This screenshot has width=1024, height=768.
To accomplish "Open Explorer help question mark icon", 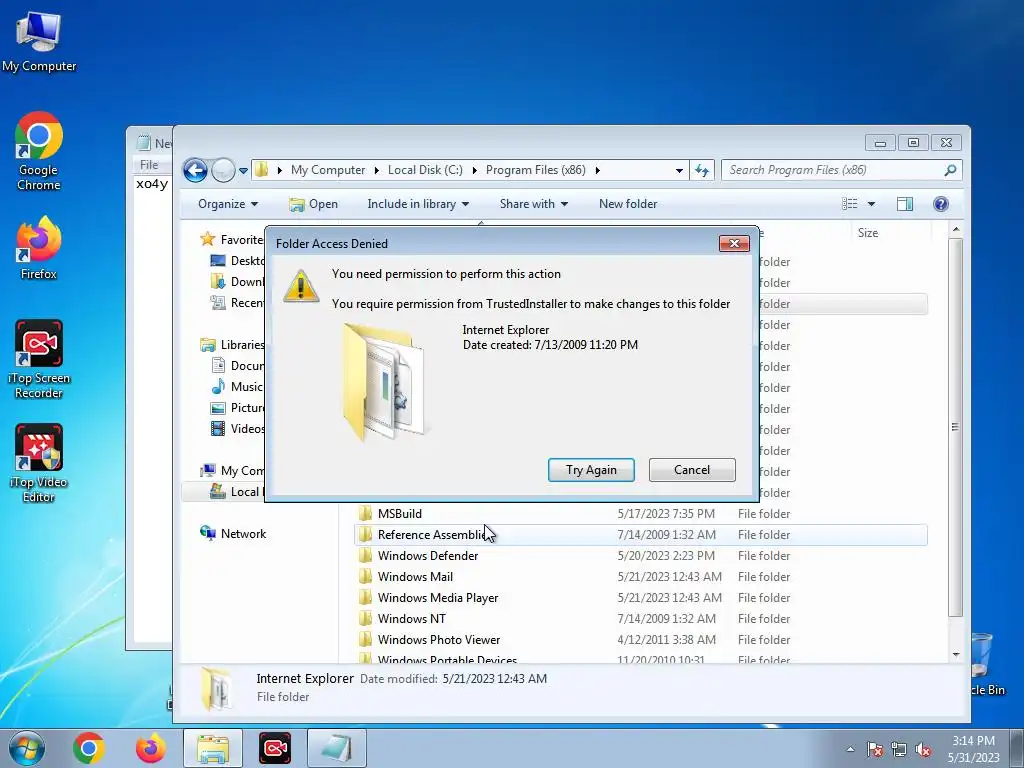I will (x=940, y=204).
